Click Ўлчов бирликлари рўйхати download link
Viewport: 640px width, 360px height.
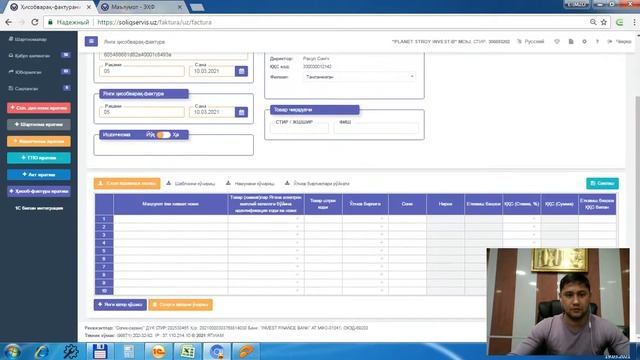tap(317, 184)
